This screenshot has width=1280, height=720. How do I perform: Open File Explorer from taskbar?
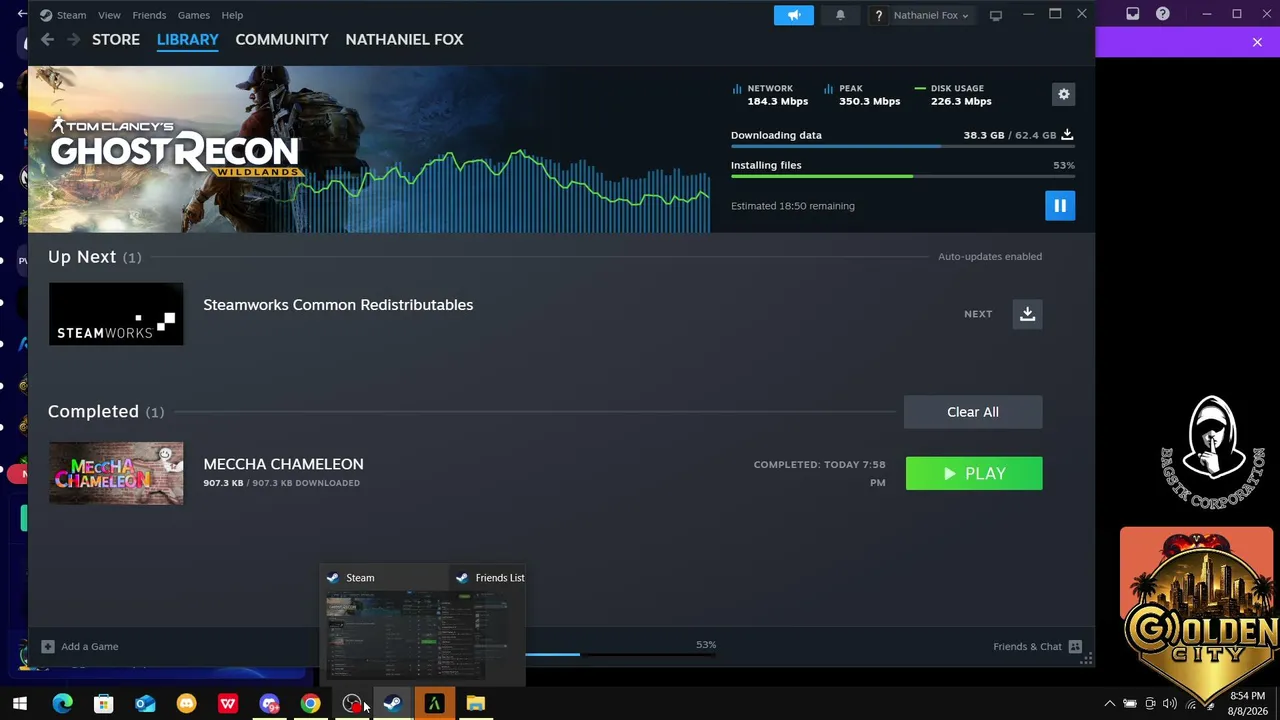point(476,704)
